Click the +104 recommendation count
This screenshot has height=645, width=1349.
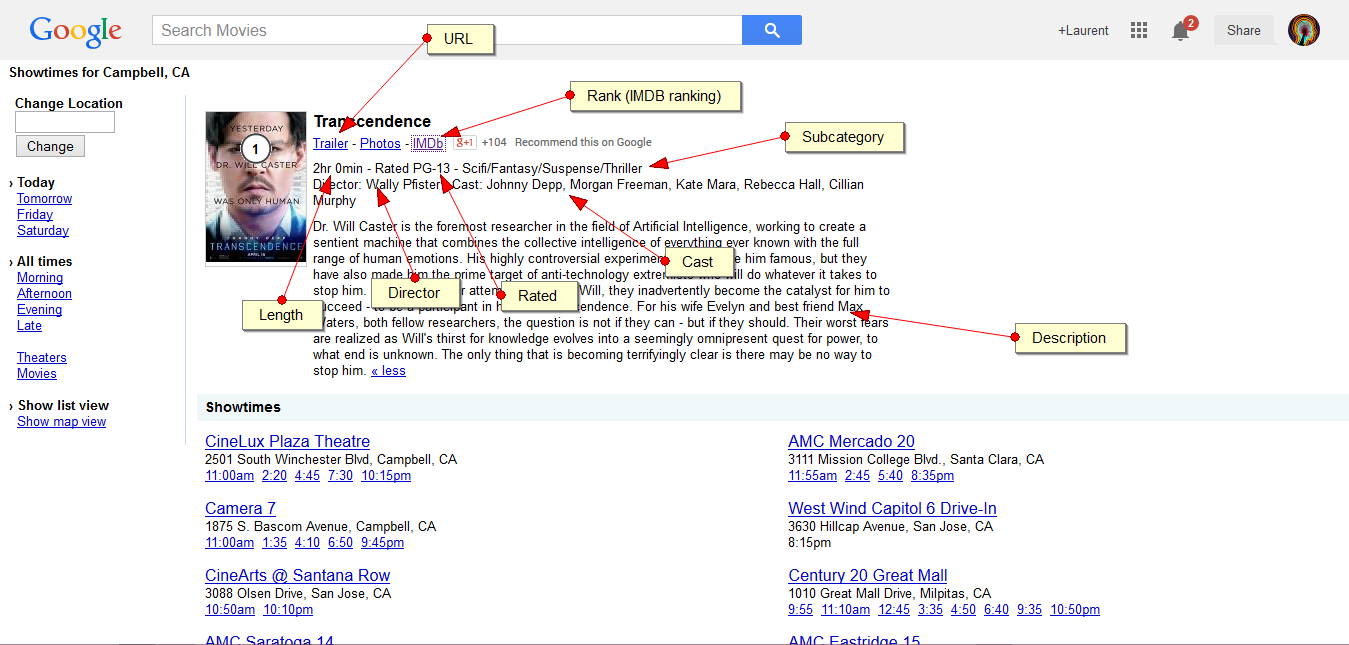pos(494,143)
